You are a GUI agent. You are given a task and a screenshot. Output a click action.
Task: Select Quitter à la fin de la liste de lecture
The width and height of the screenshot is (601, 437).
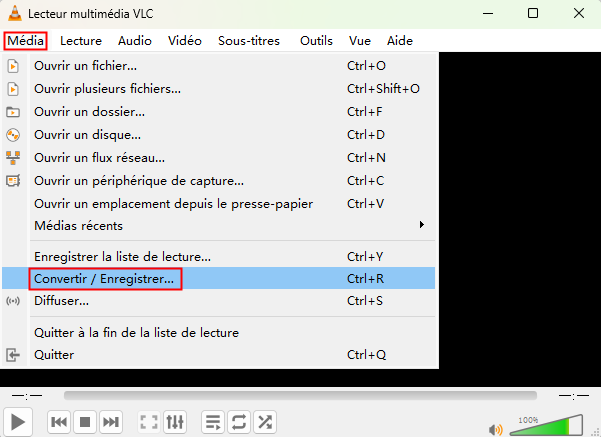[x=218, y=332]
